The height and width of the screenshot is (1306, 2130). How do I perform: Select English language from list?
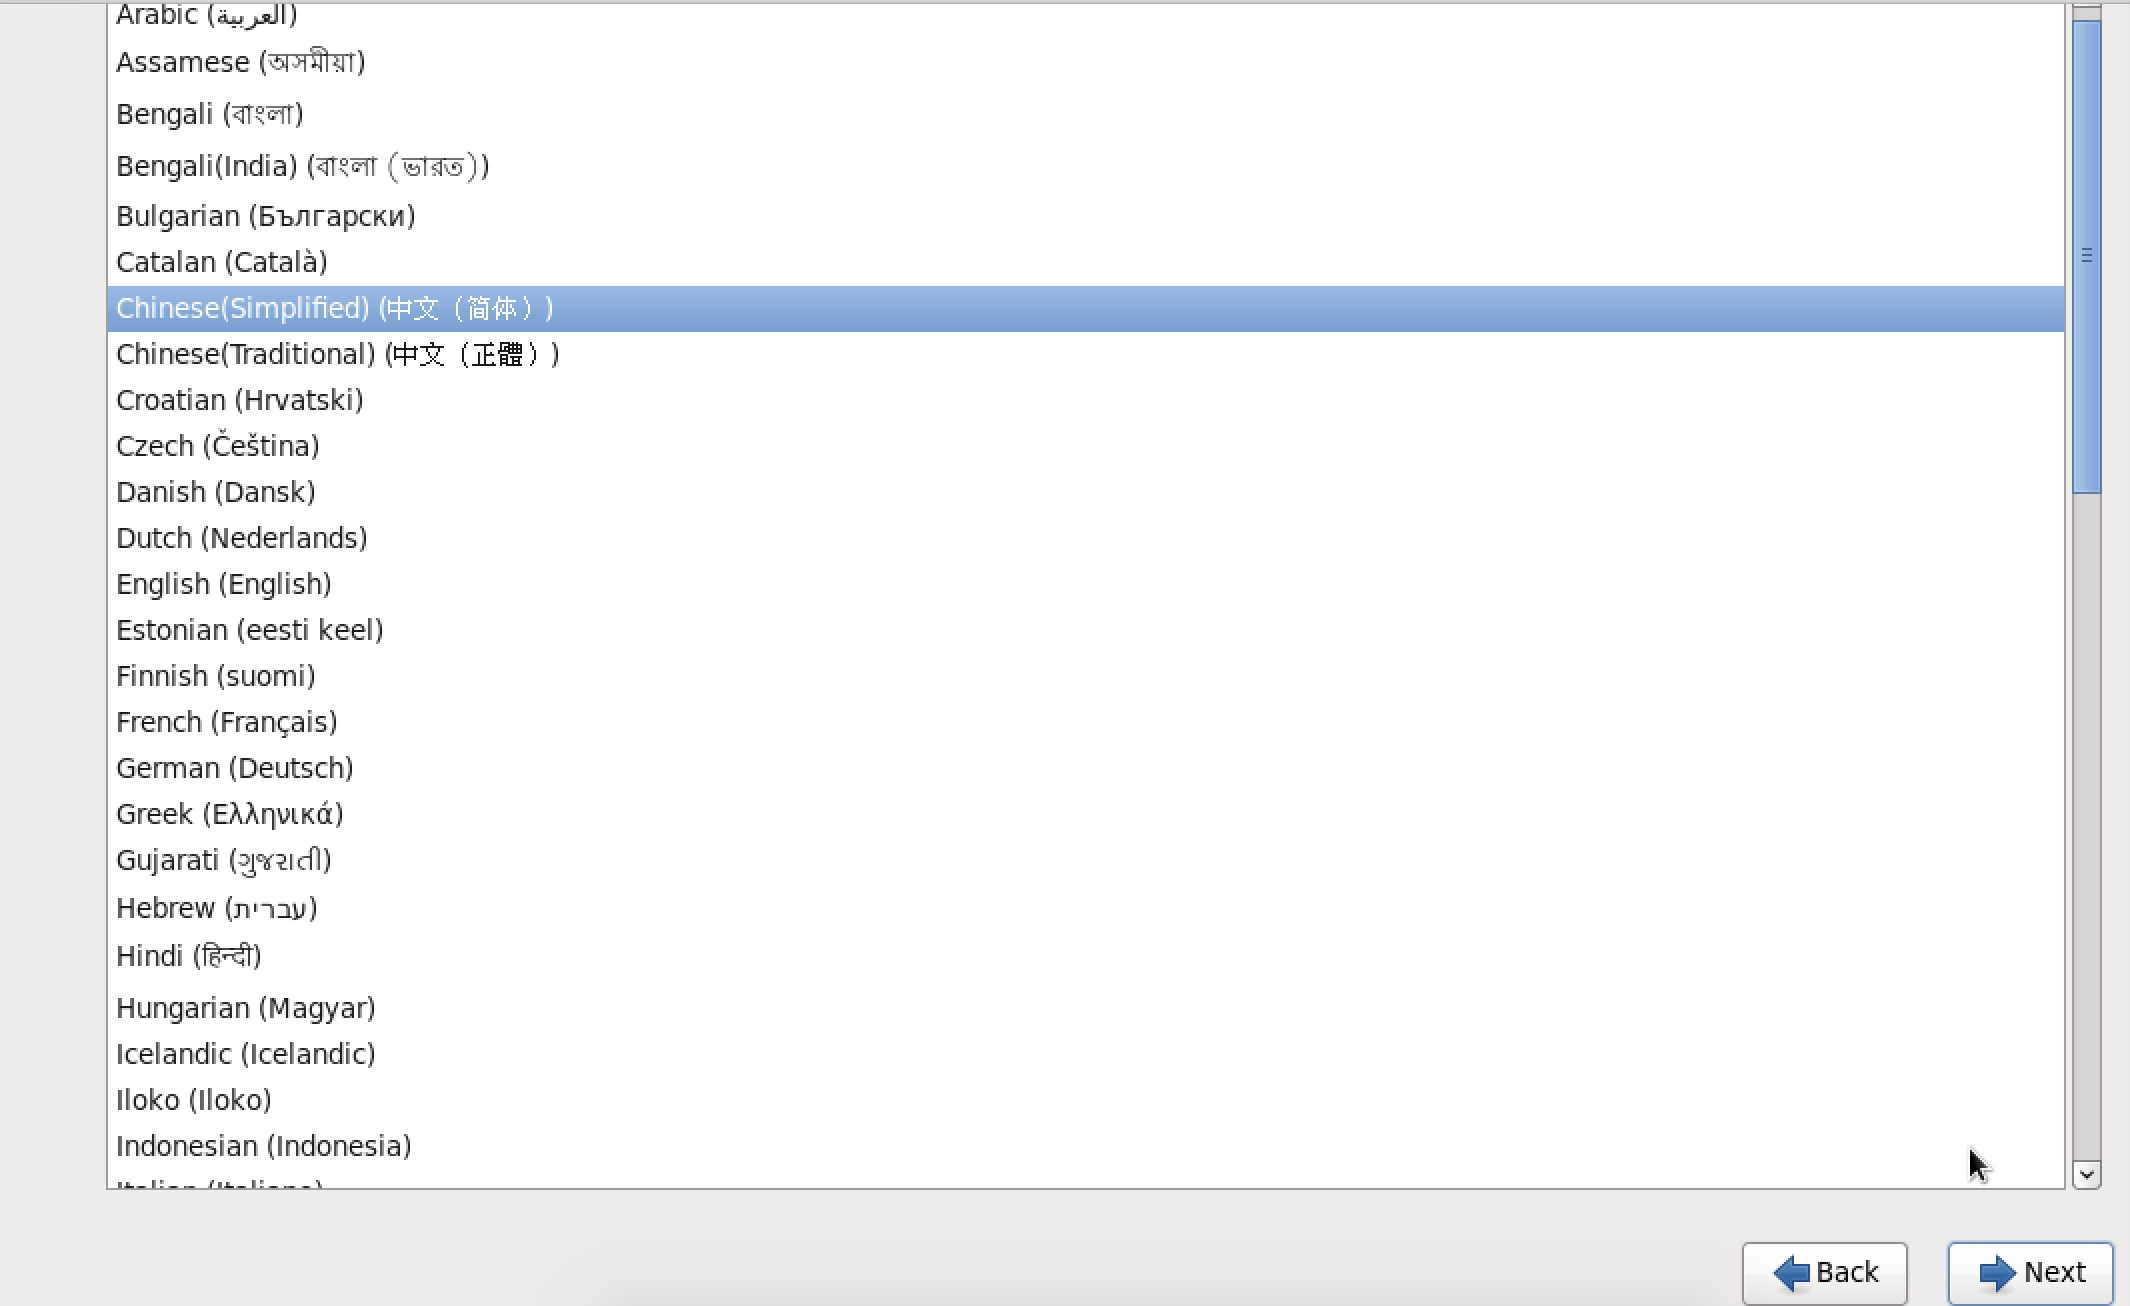(224, 583)
